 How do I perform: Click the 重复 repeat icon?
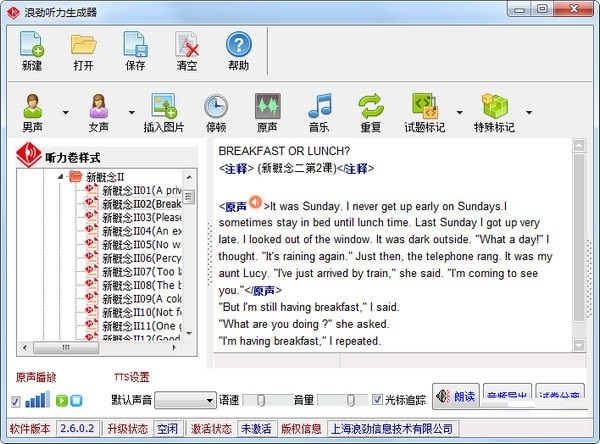pyautogui.click(x=371, y=114)
